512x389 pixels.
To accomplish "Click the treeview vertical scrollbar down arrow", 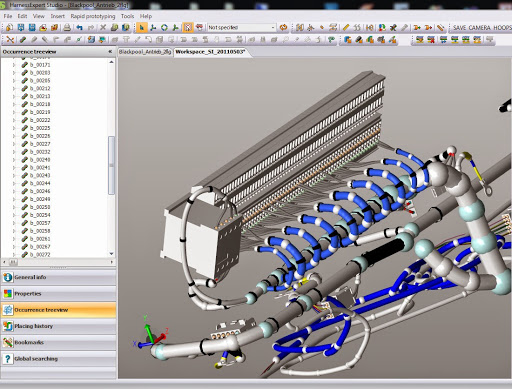I will [x=111, y=254].
